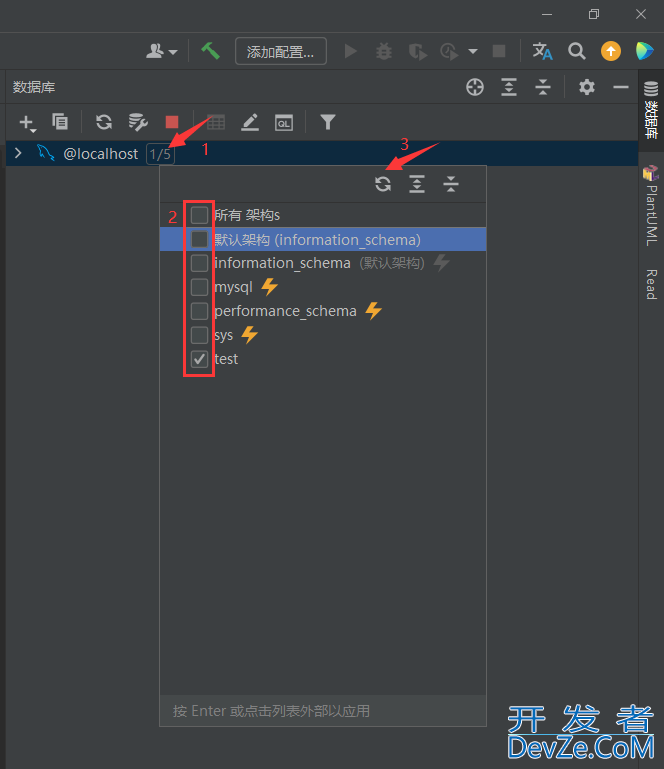The height and width of the screenshot is (769, 664).
Task: Open the user account icon dropdown
Action: [161, 51]
